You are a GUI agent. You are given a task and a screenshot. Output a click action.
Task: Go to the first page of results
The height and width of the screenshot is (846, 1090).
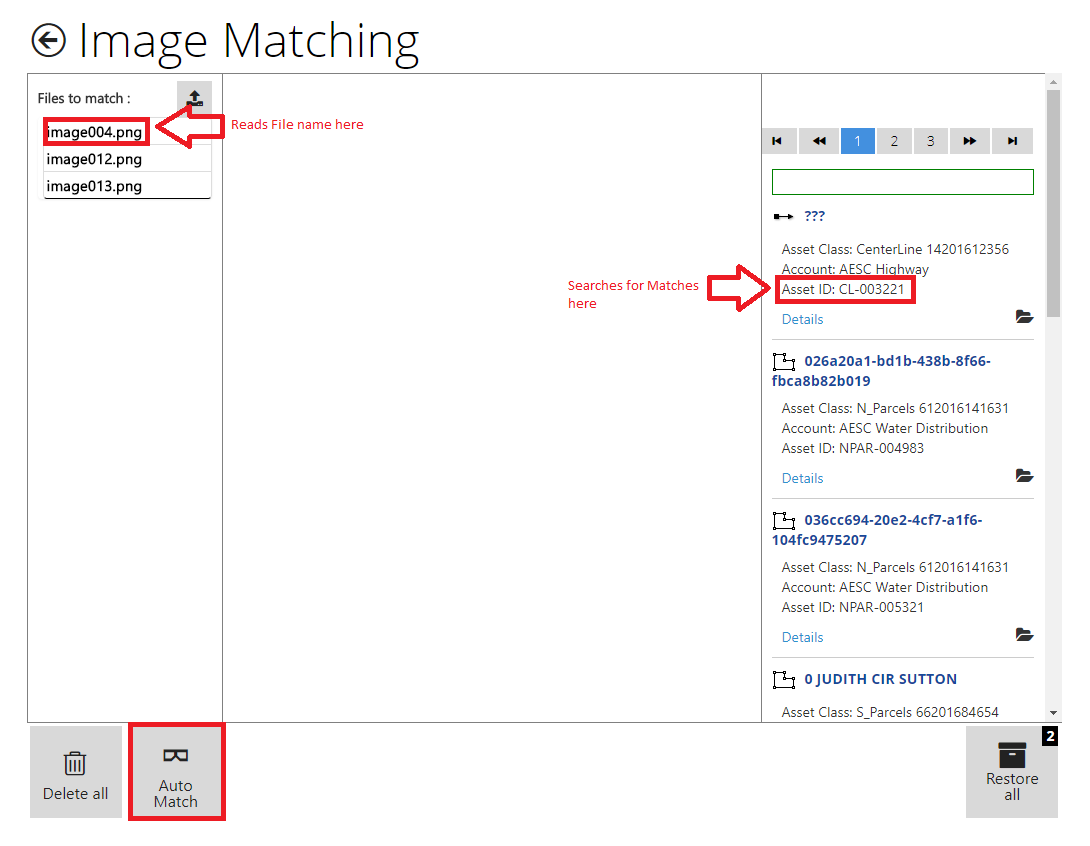(x=778, y=141)
